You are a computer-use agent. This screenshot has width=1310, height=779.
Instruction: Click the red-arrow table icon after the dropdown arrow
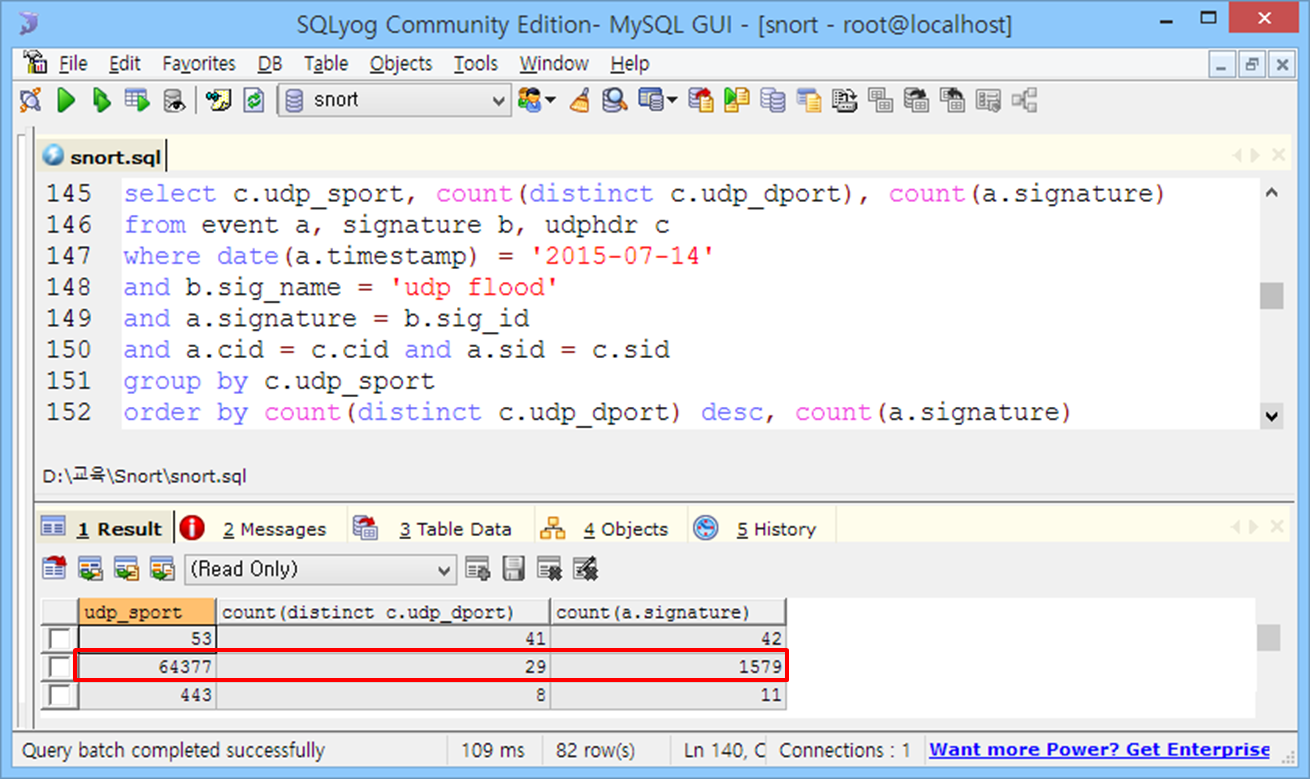(x=703, y=100)
